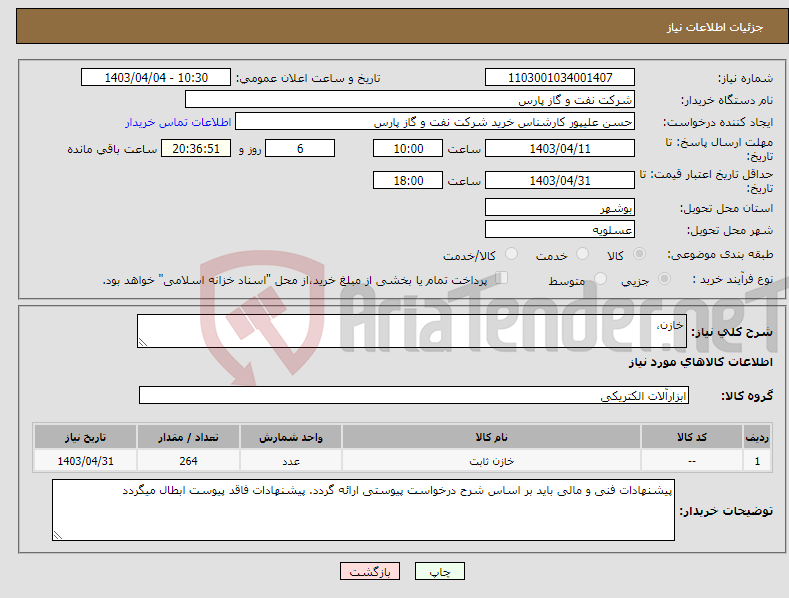Click the جزئیات اطلاعات نیاز header title
The width and height of the screenshot is (789, 598).
715,27
